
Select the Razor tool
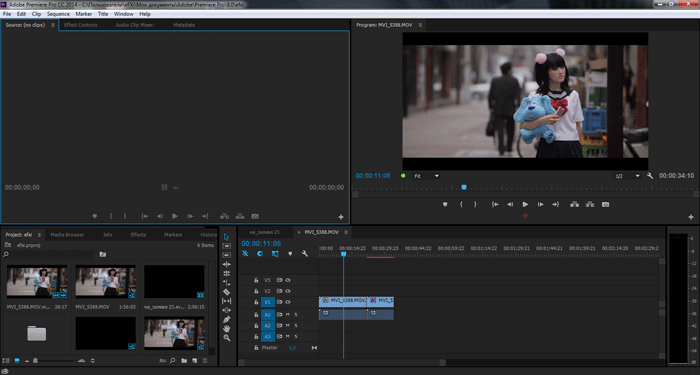tap(226, 292)
